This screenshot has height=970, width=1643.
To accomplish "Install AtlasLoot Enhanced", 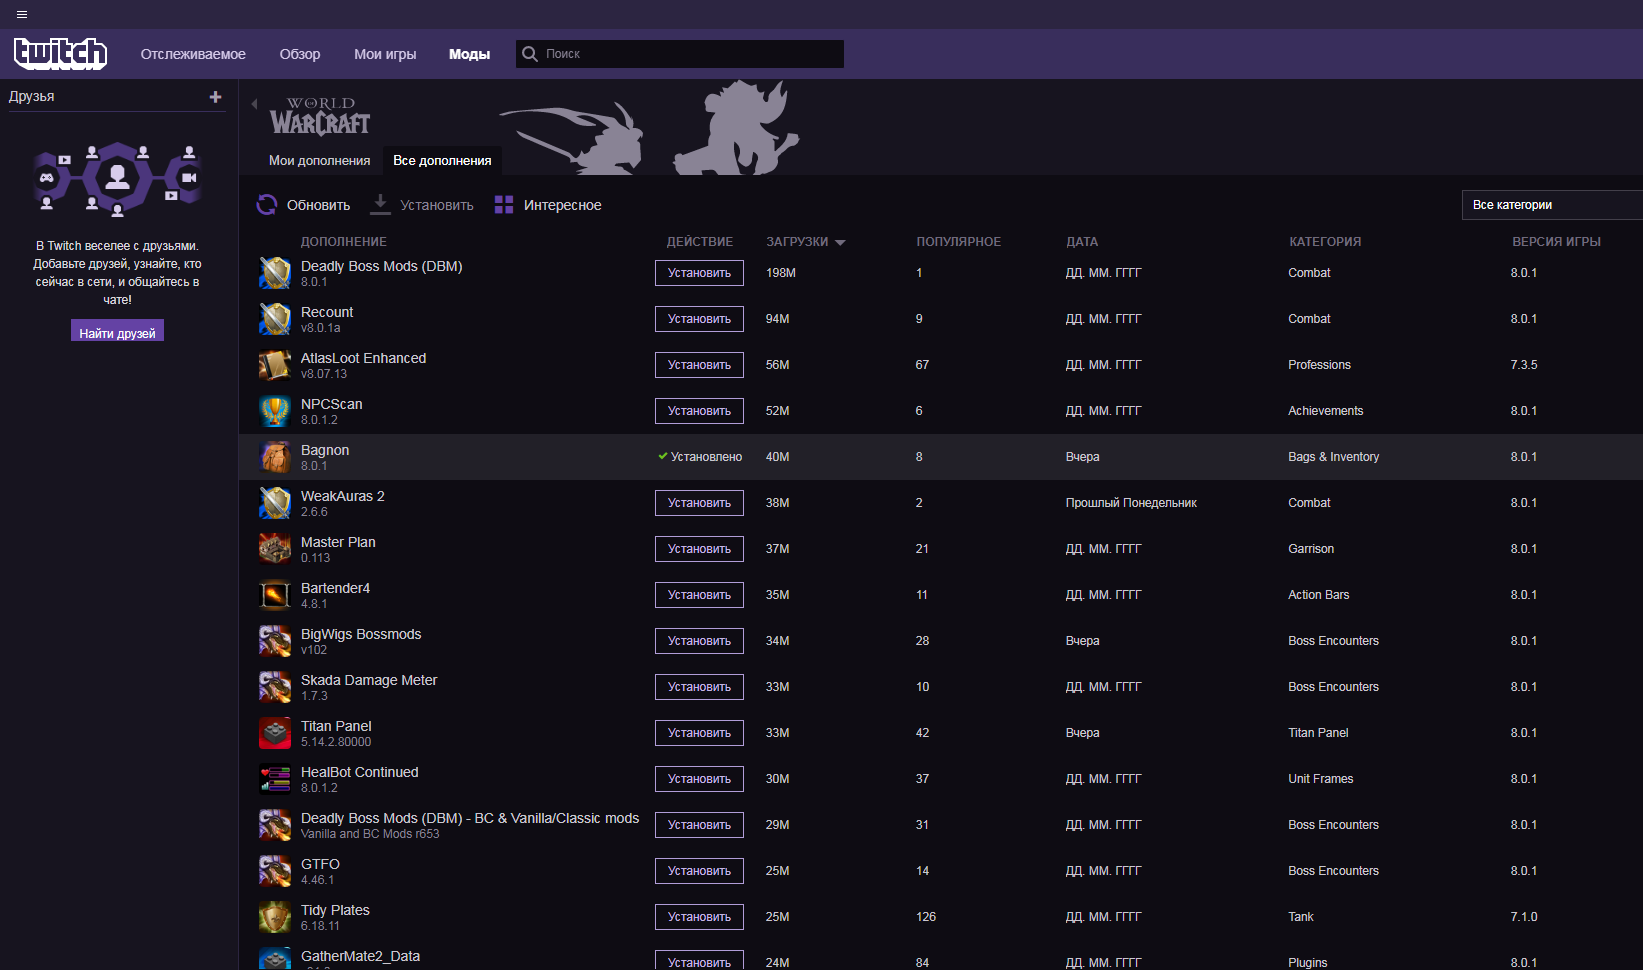I will (x=699, y=365).
